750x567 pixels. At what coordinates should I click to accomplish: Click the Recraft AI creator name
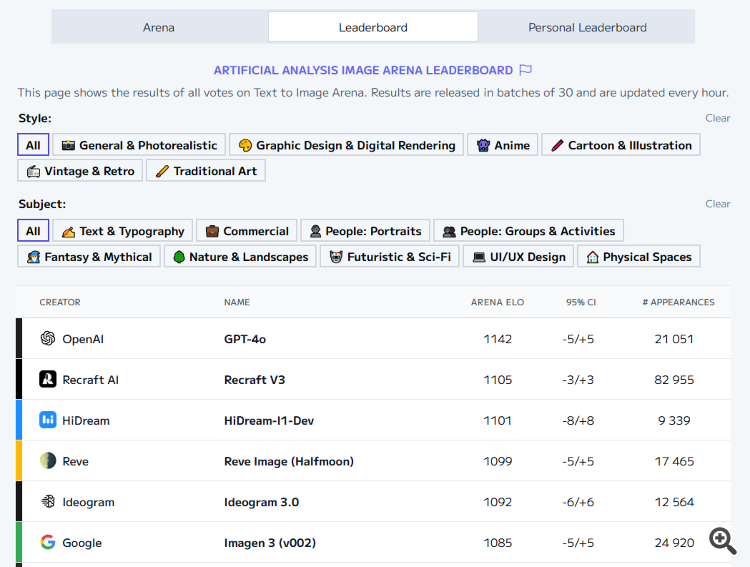[90, 380]
